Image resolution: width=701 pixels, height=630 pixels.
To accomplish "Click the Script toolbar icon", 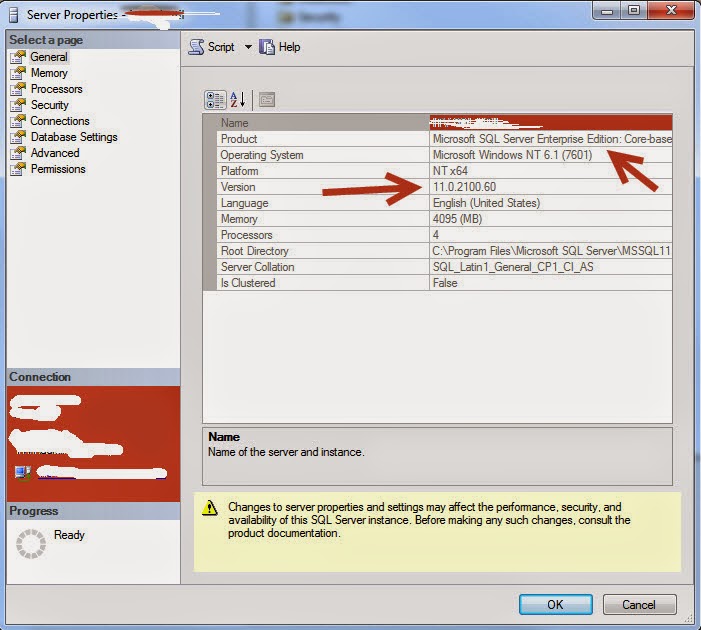I will coord(196,47).
